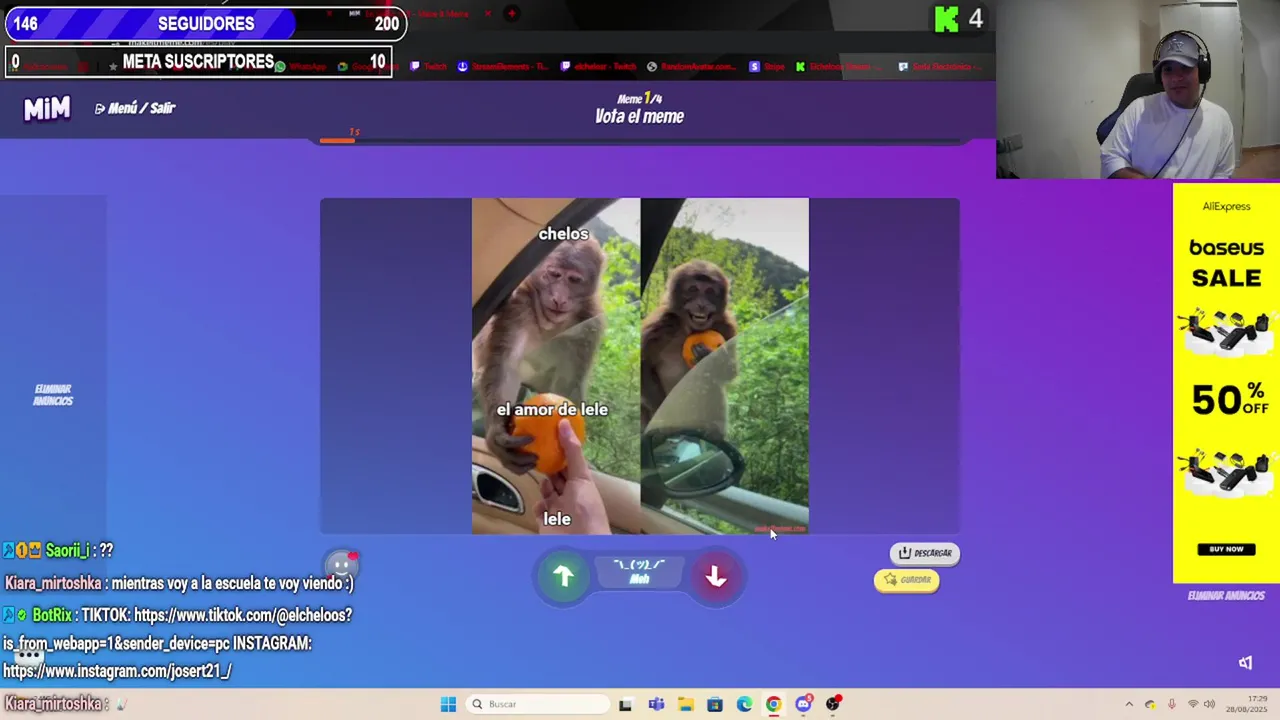Open the StreamElements bookmark
Viewport: 1280px width, 720px height.
click(x=502, y=67)
